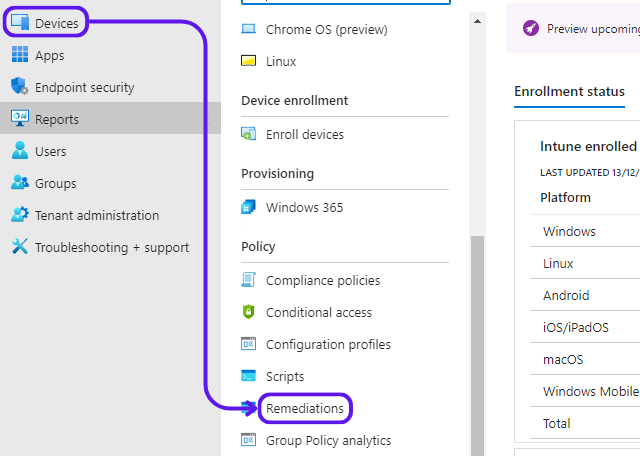Open Compliance policies
The width and height of the screenshot is (640, 456).
tap(323, 280)
